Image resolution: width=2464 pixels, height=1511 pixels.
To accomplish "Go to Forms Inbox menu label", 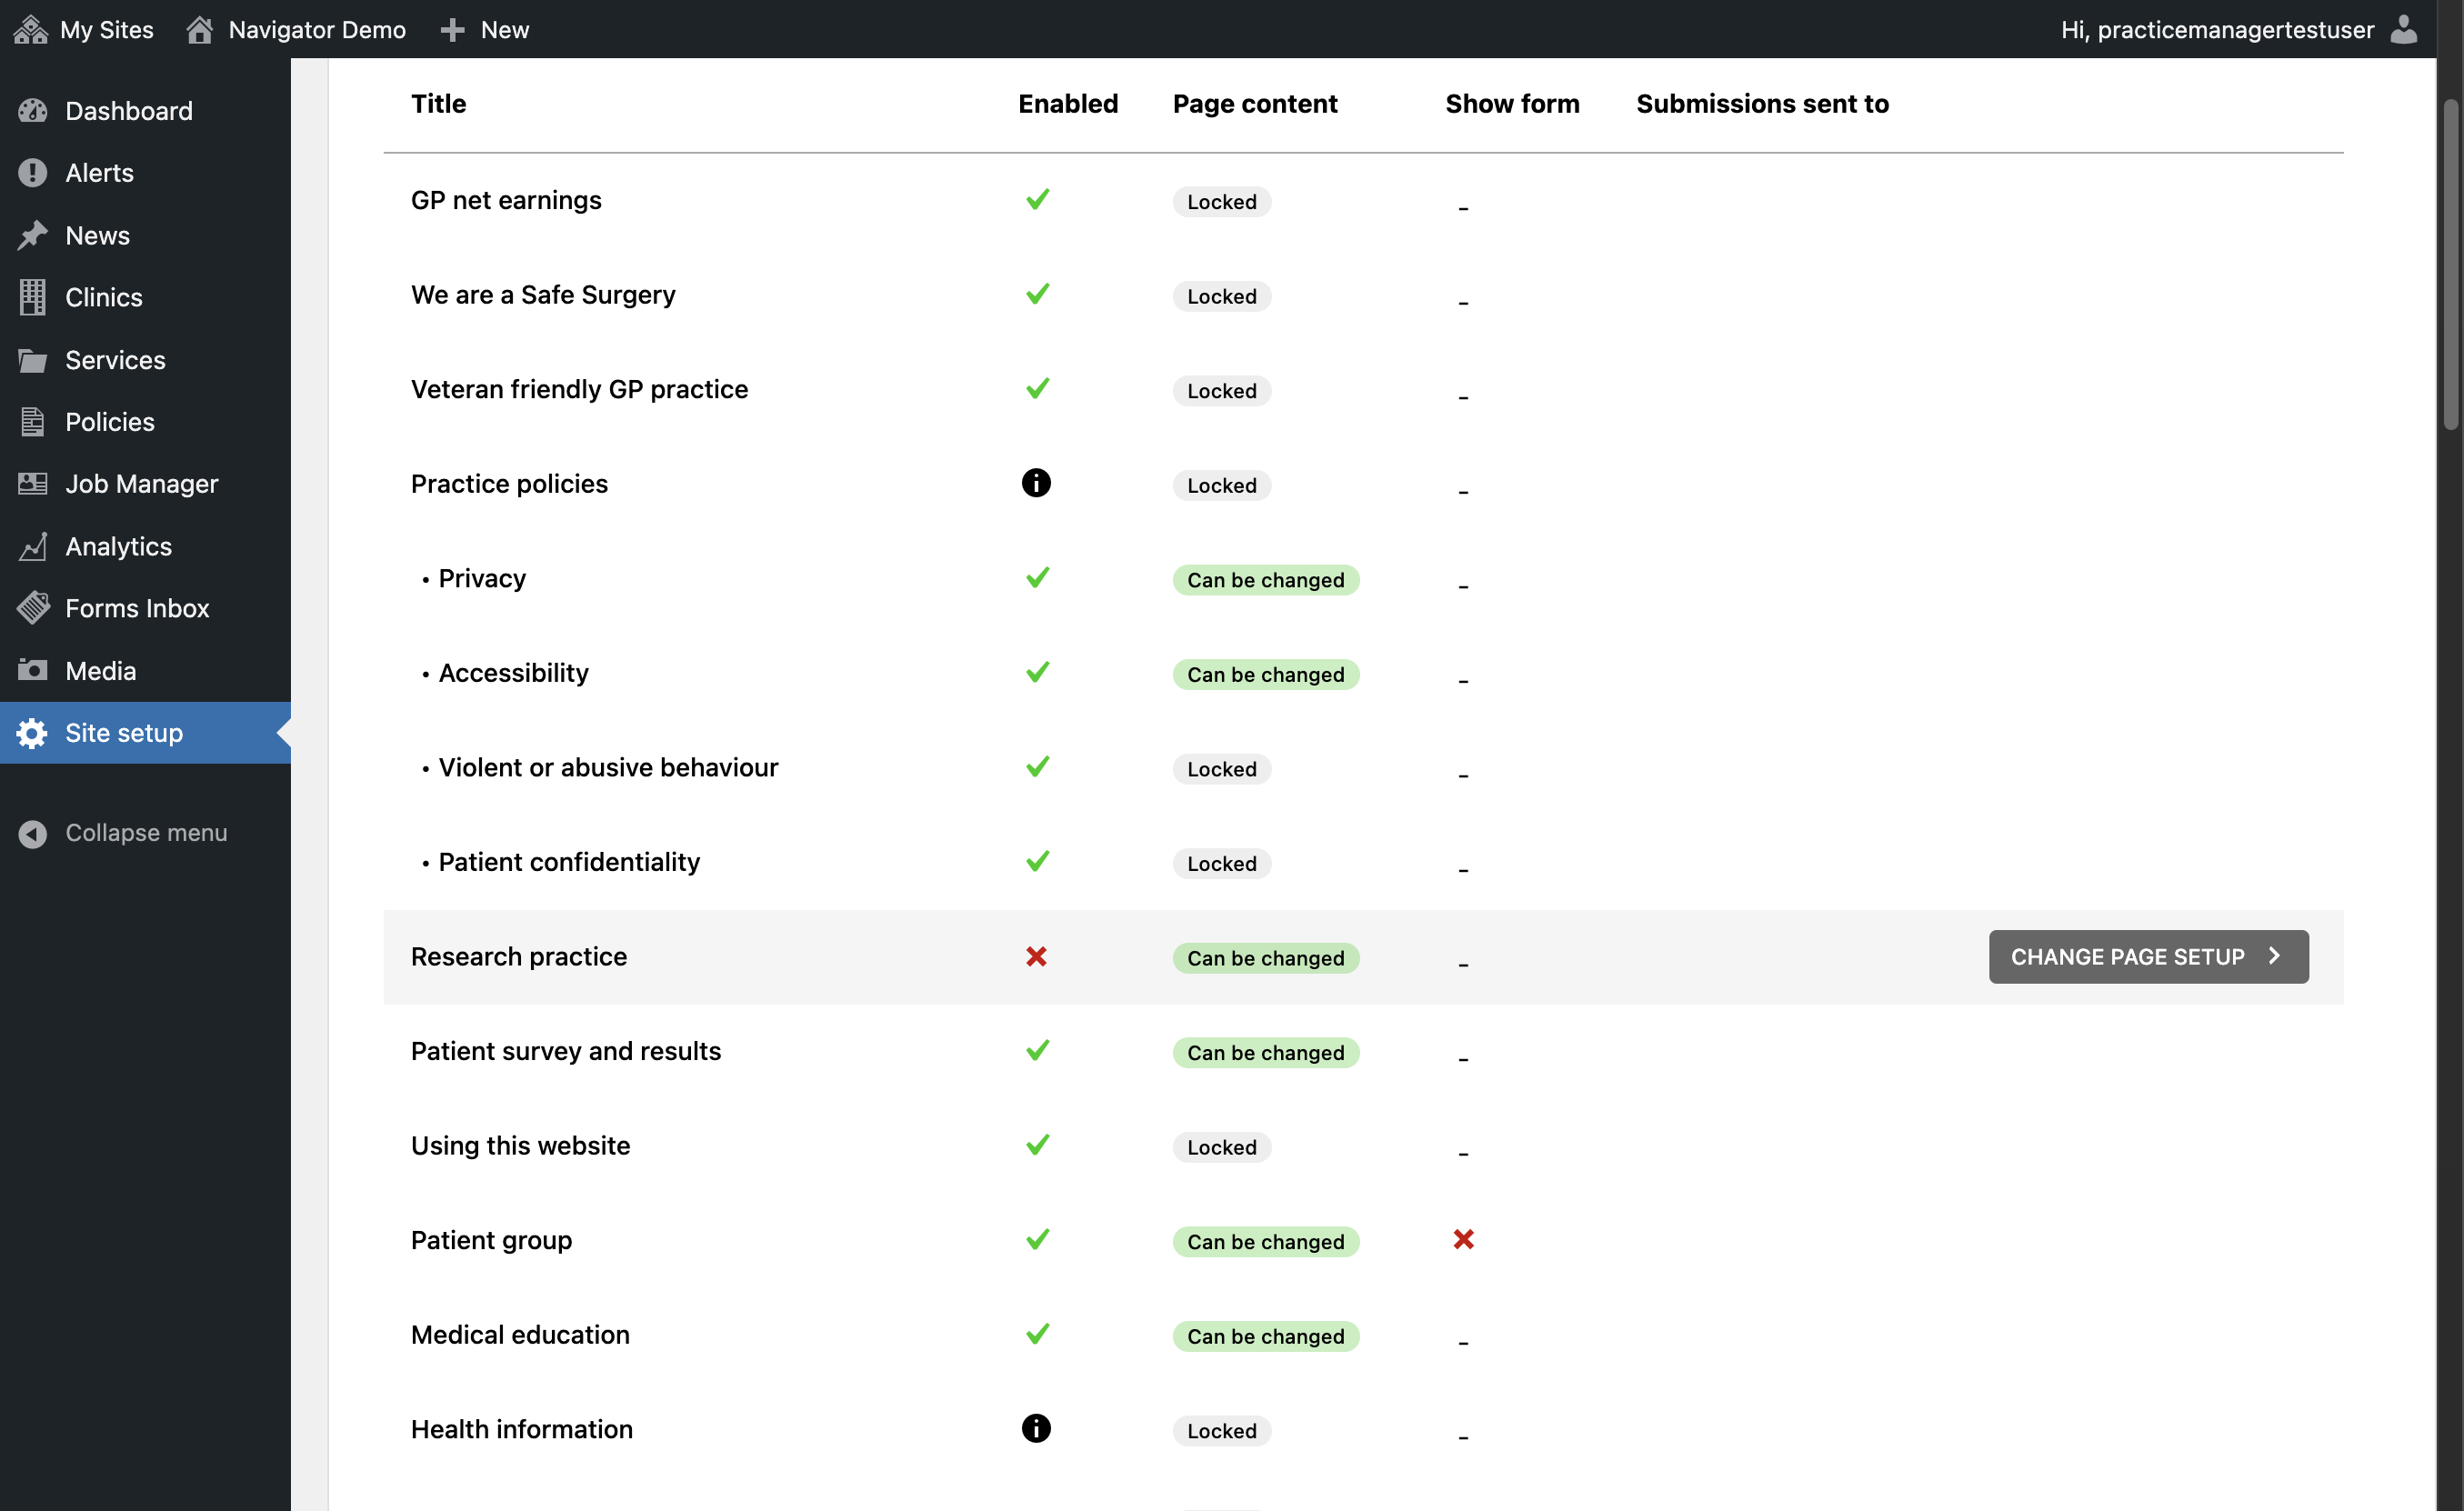I will (137, 608).
